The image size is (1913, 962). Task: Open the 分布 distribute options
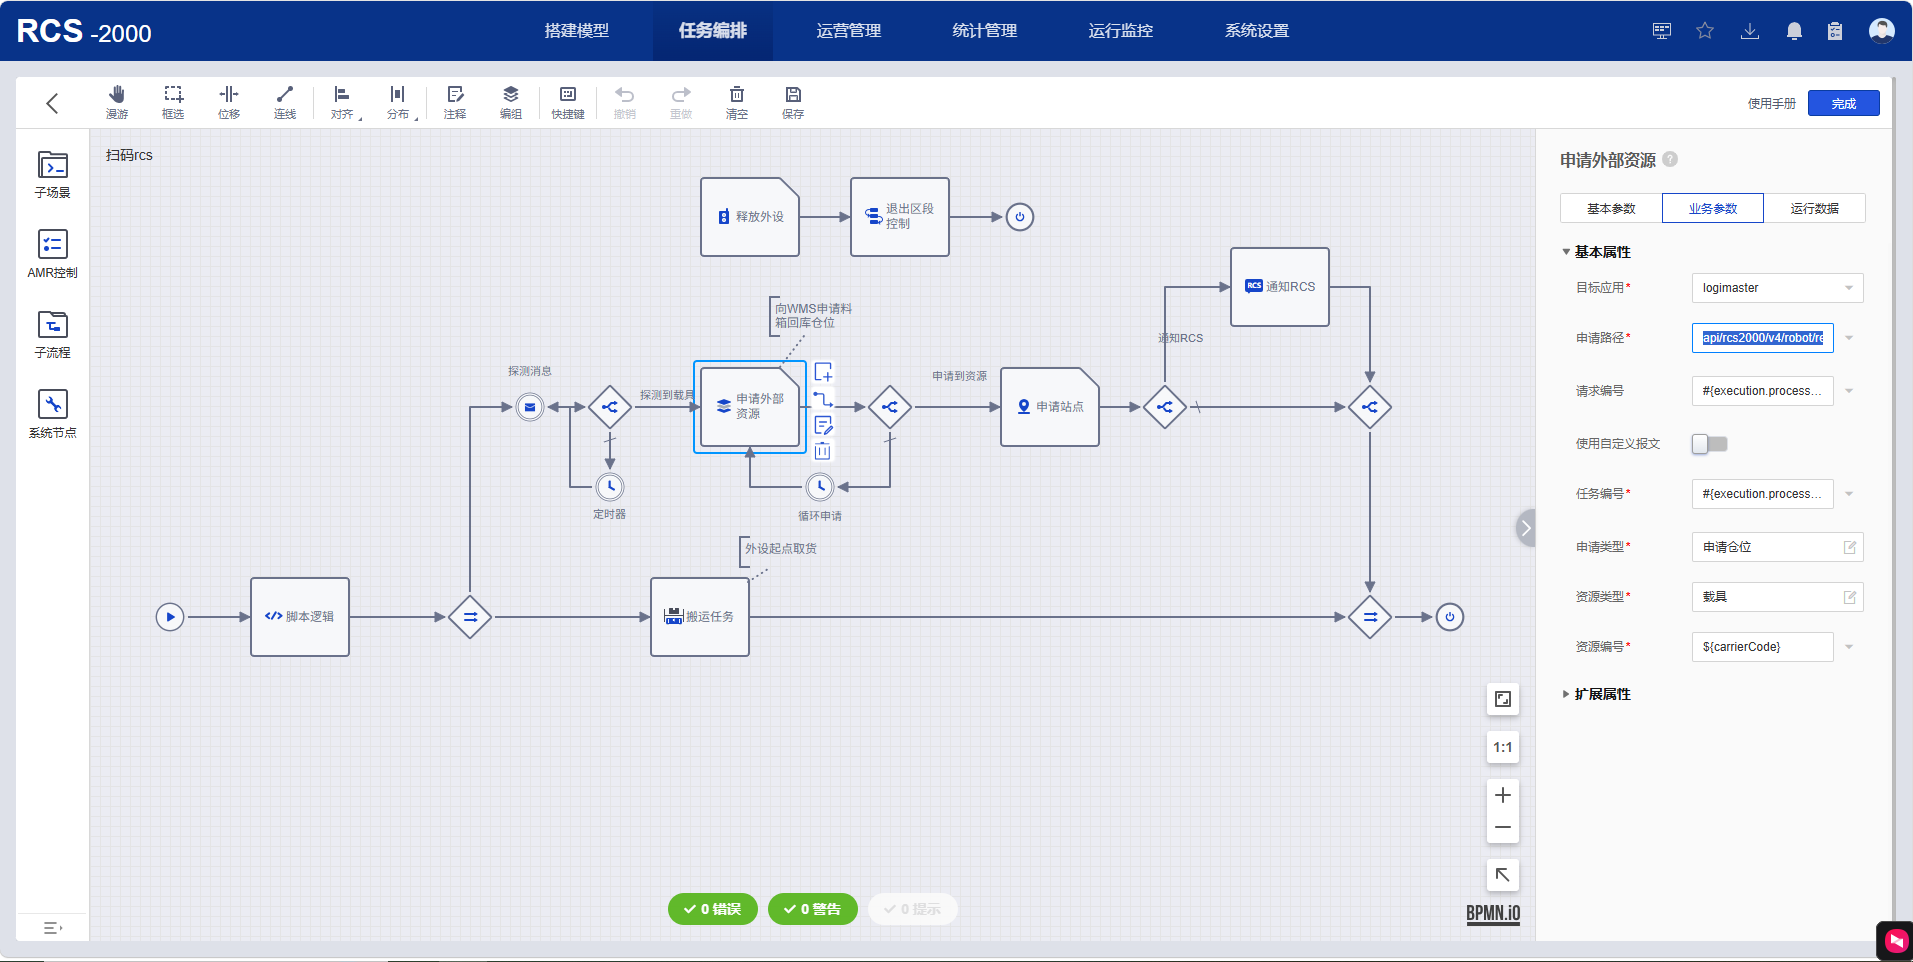coord(398,102)
